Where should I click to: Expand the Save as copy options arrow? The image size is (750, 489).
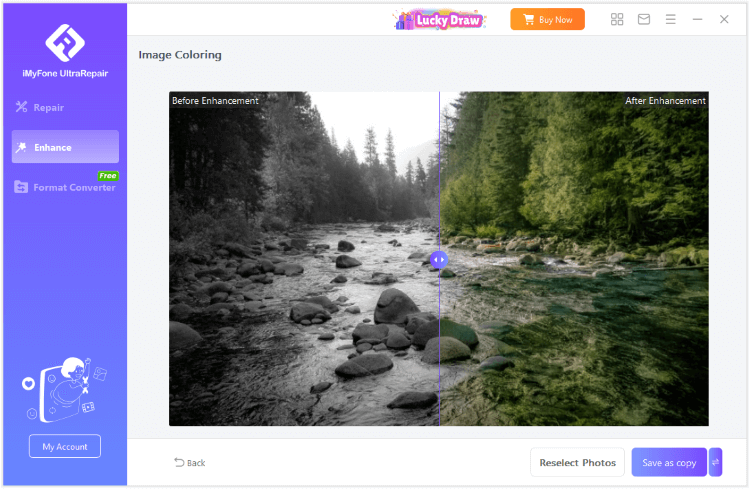tap(716, 462)
